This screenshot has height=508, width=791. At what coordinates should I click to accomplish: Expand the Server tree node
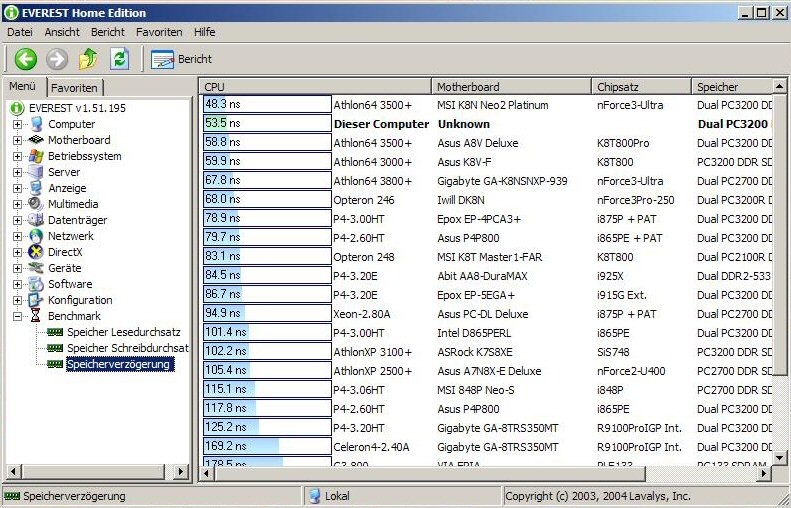18,173
